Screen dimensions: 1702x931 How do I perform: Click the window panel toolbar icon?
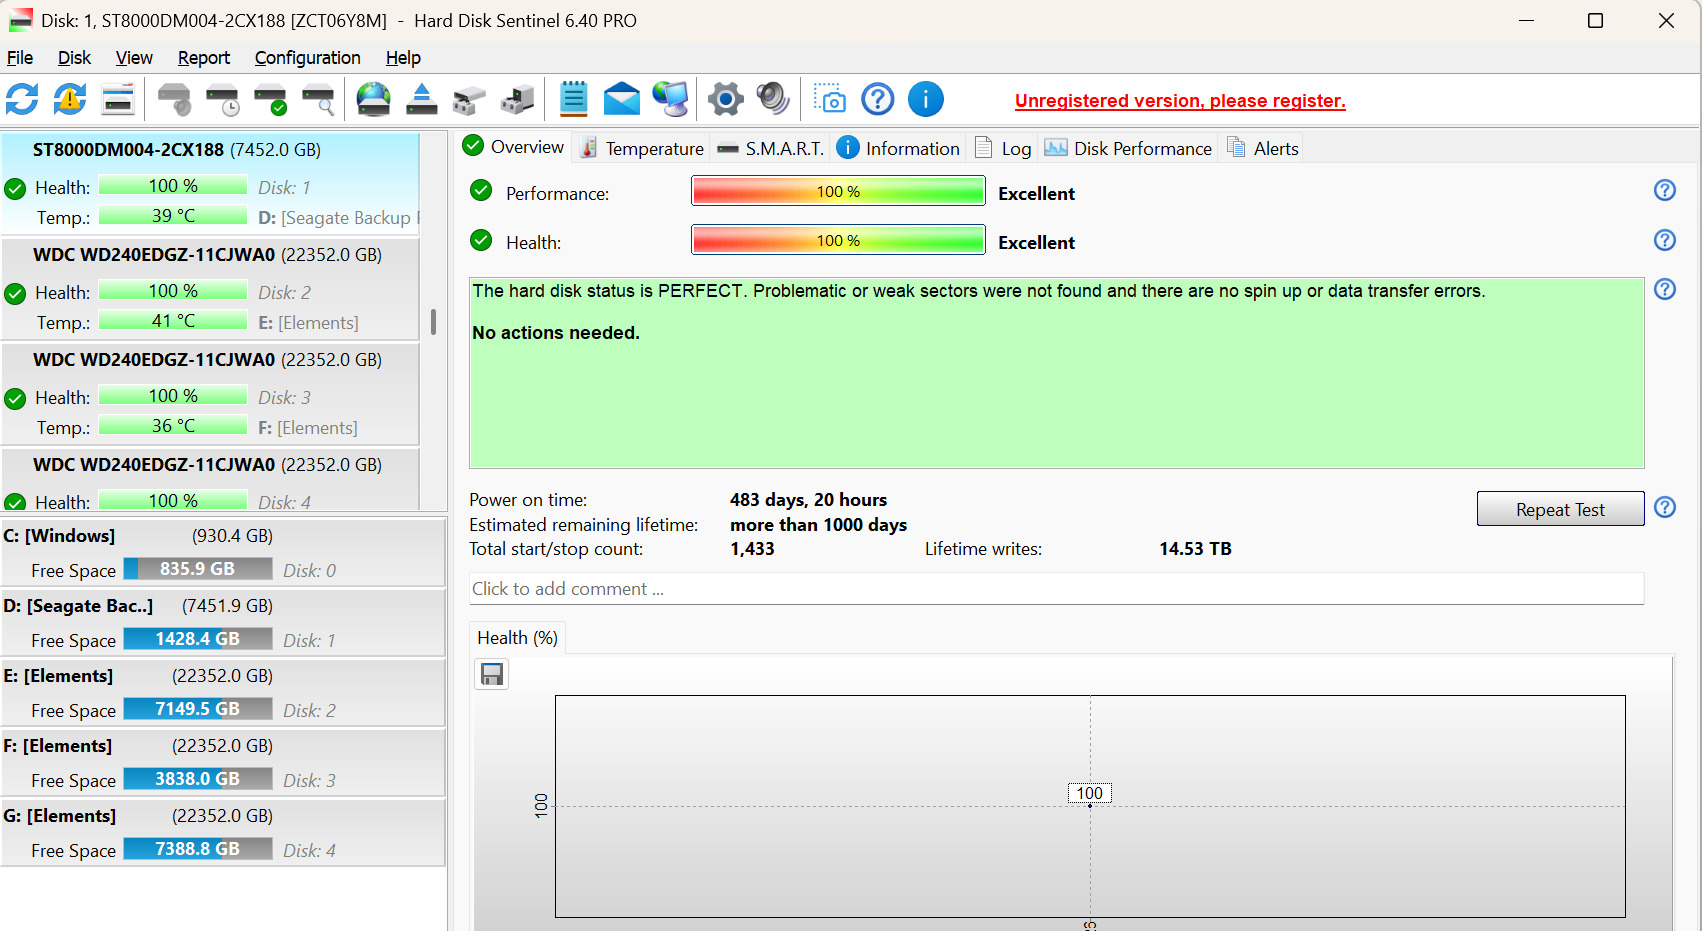(x=118, y=99)
